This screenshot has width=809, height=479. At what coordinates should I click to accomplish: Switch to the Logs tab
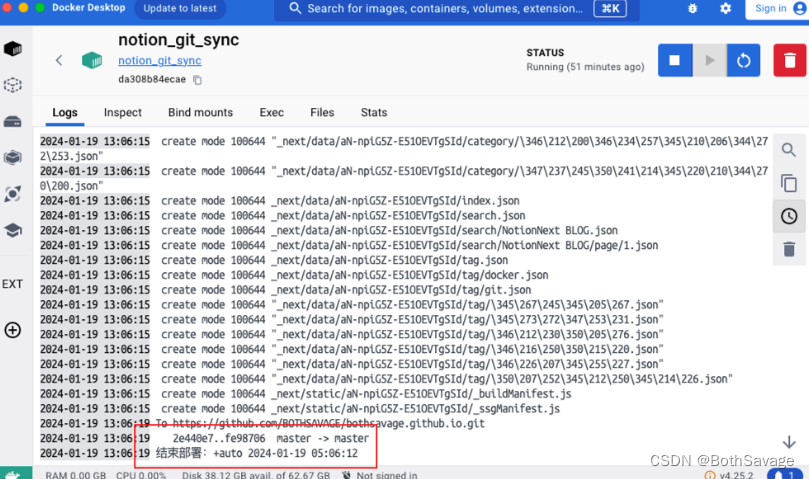click(x=65, y=113)
